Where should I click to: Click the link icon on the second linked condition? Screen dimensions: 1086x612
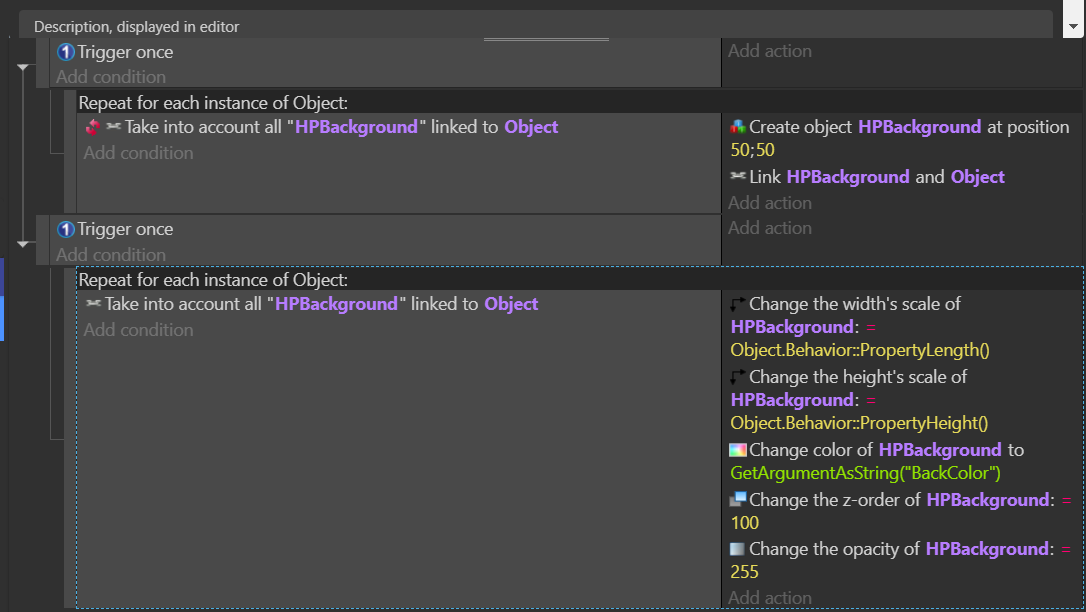click(94, 304)
